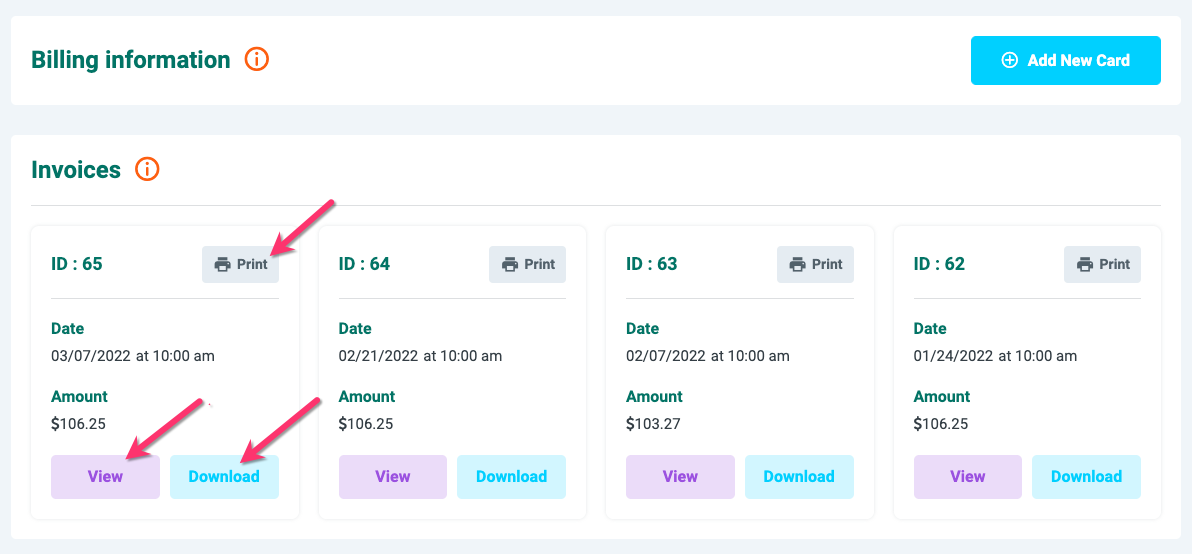Click the printer icon on invoice 63
This screenshot has height=554, width=1192.
tap(797, 265)
